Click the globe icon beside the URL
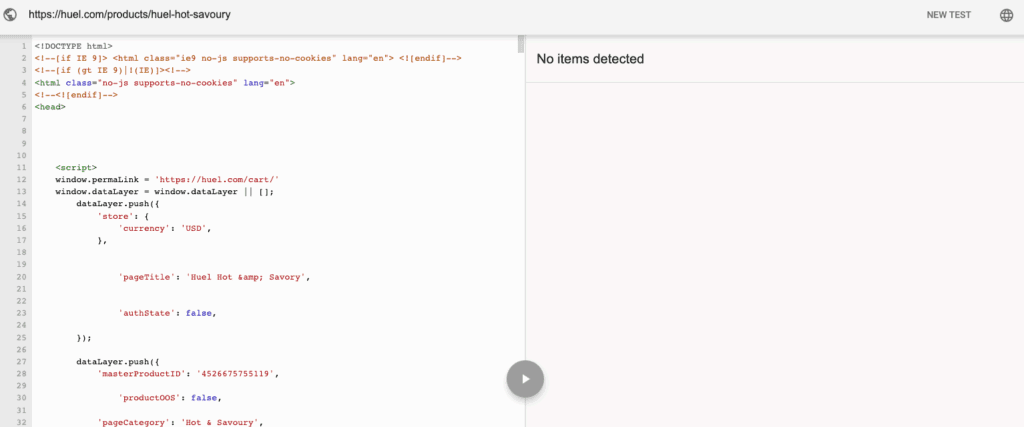This screenshot has width=1024, height=427. click(10, 14)
